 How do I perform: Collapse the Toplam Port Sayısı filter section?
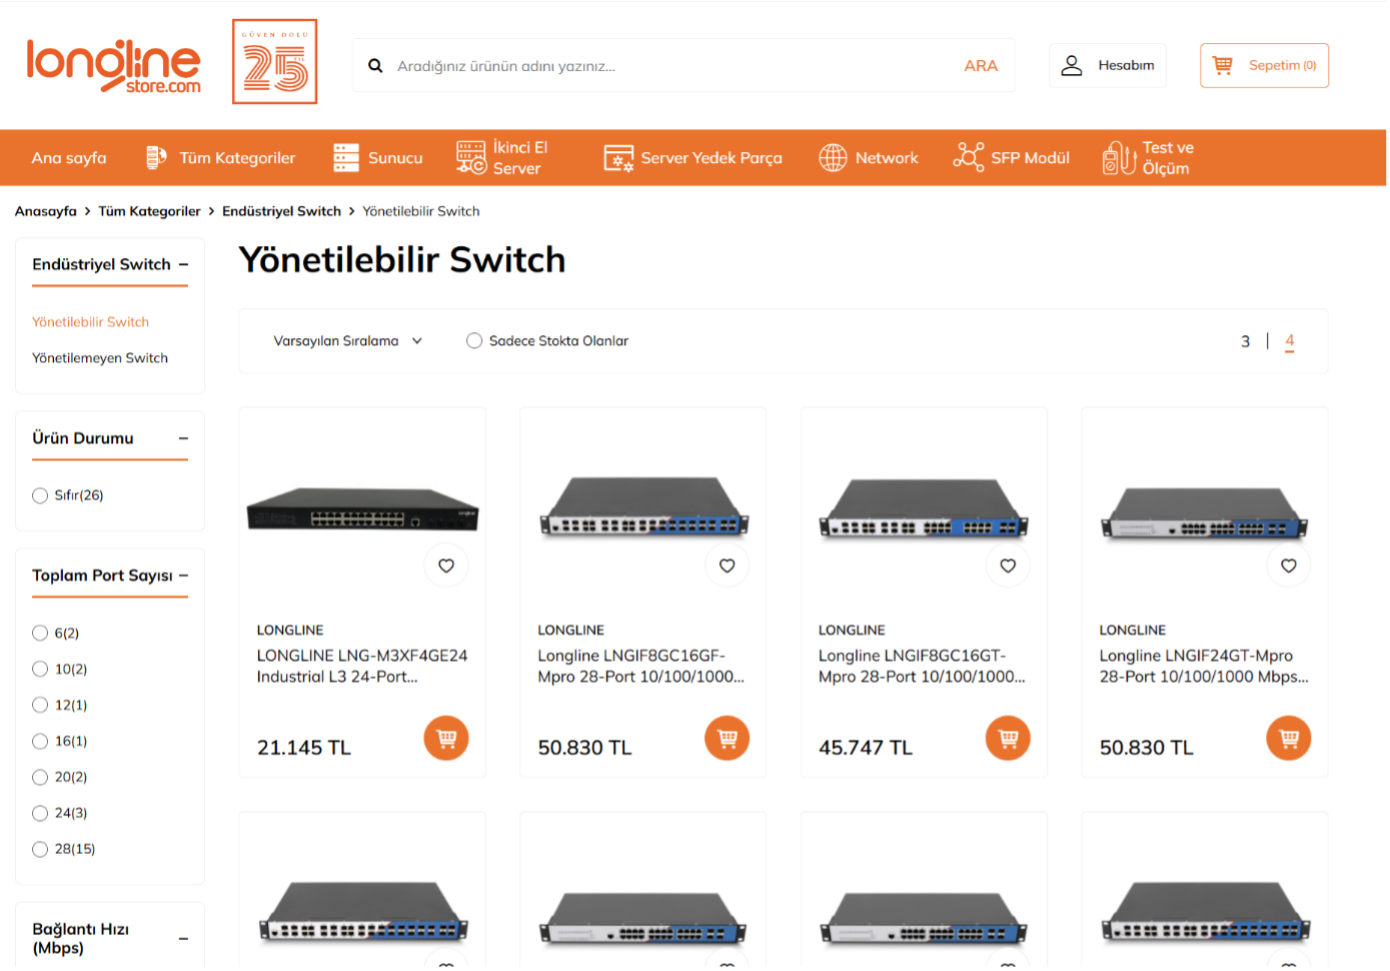(183, 576)
